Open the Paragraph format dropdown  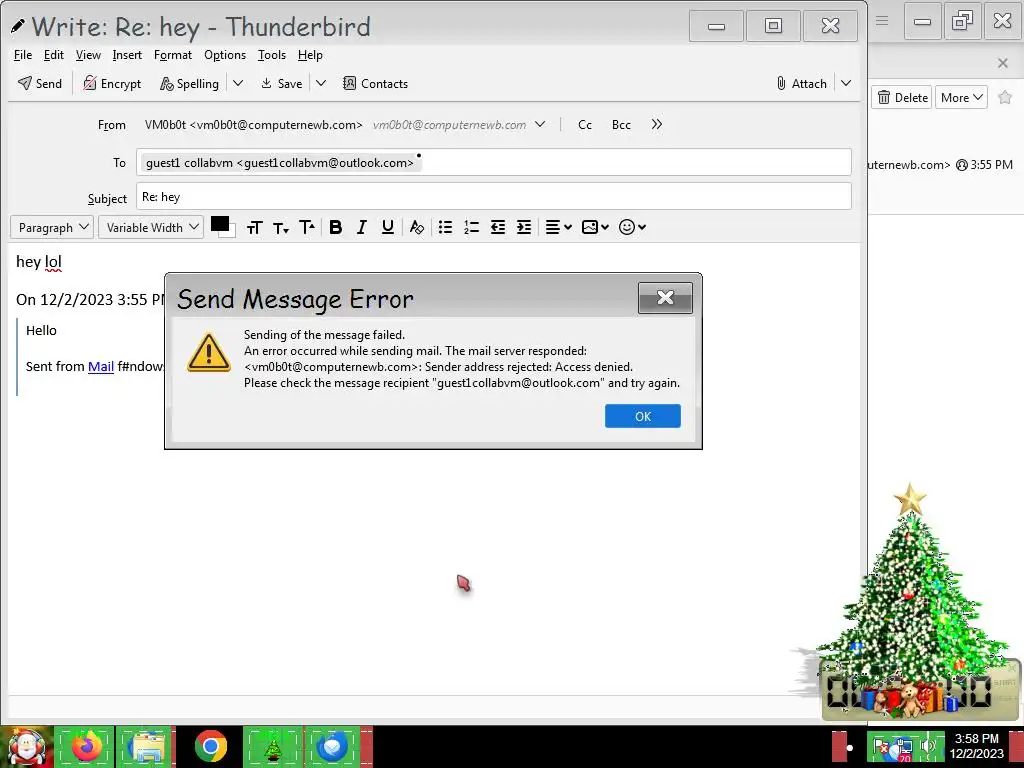52,227
